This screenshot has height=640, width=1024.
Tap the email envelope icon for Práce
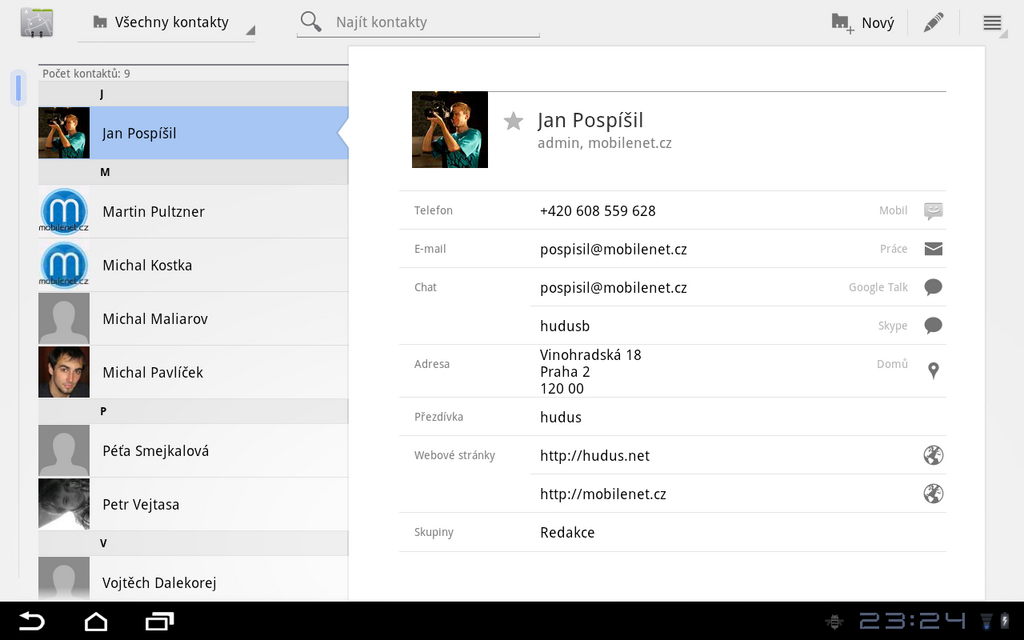click(x=933, y=249)
